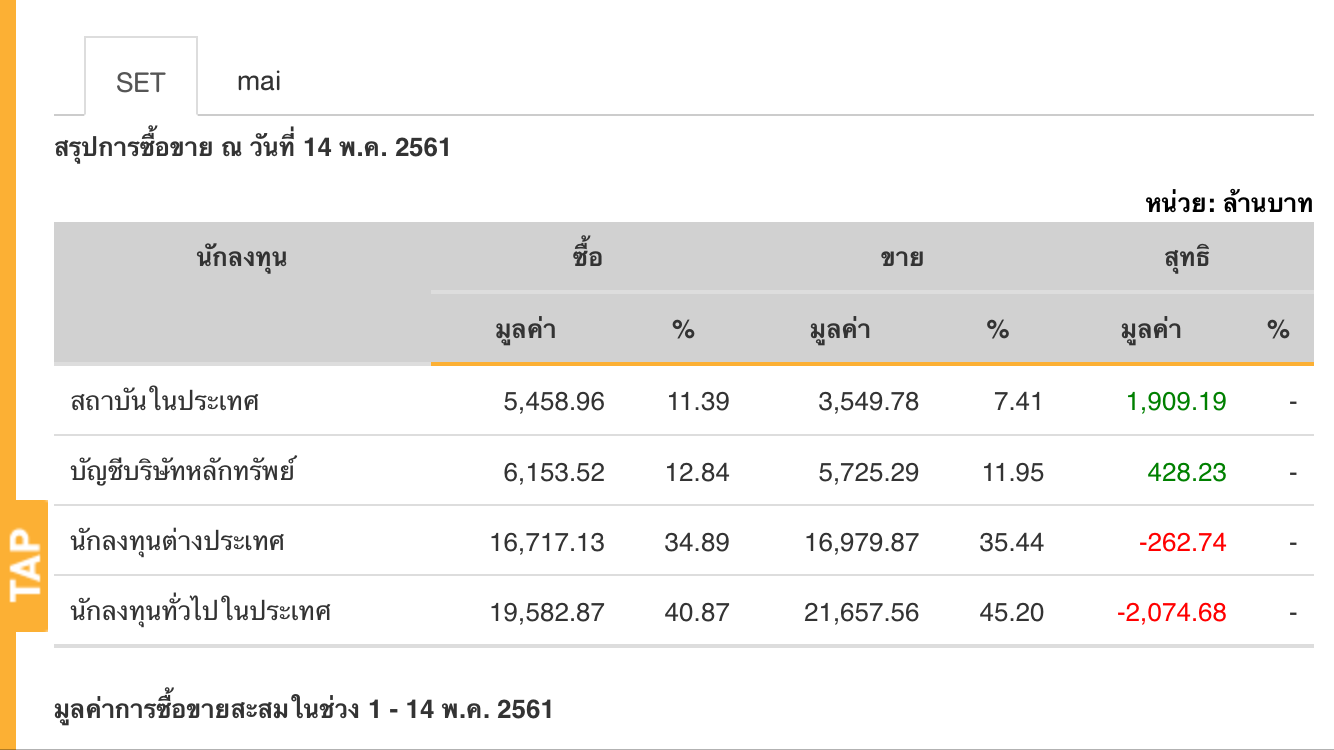Select the นักลงทุนต่างประเทศ row label

click(x=178, y=542)
